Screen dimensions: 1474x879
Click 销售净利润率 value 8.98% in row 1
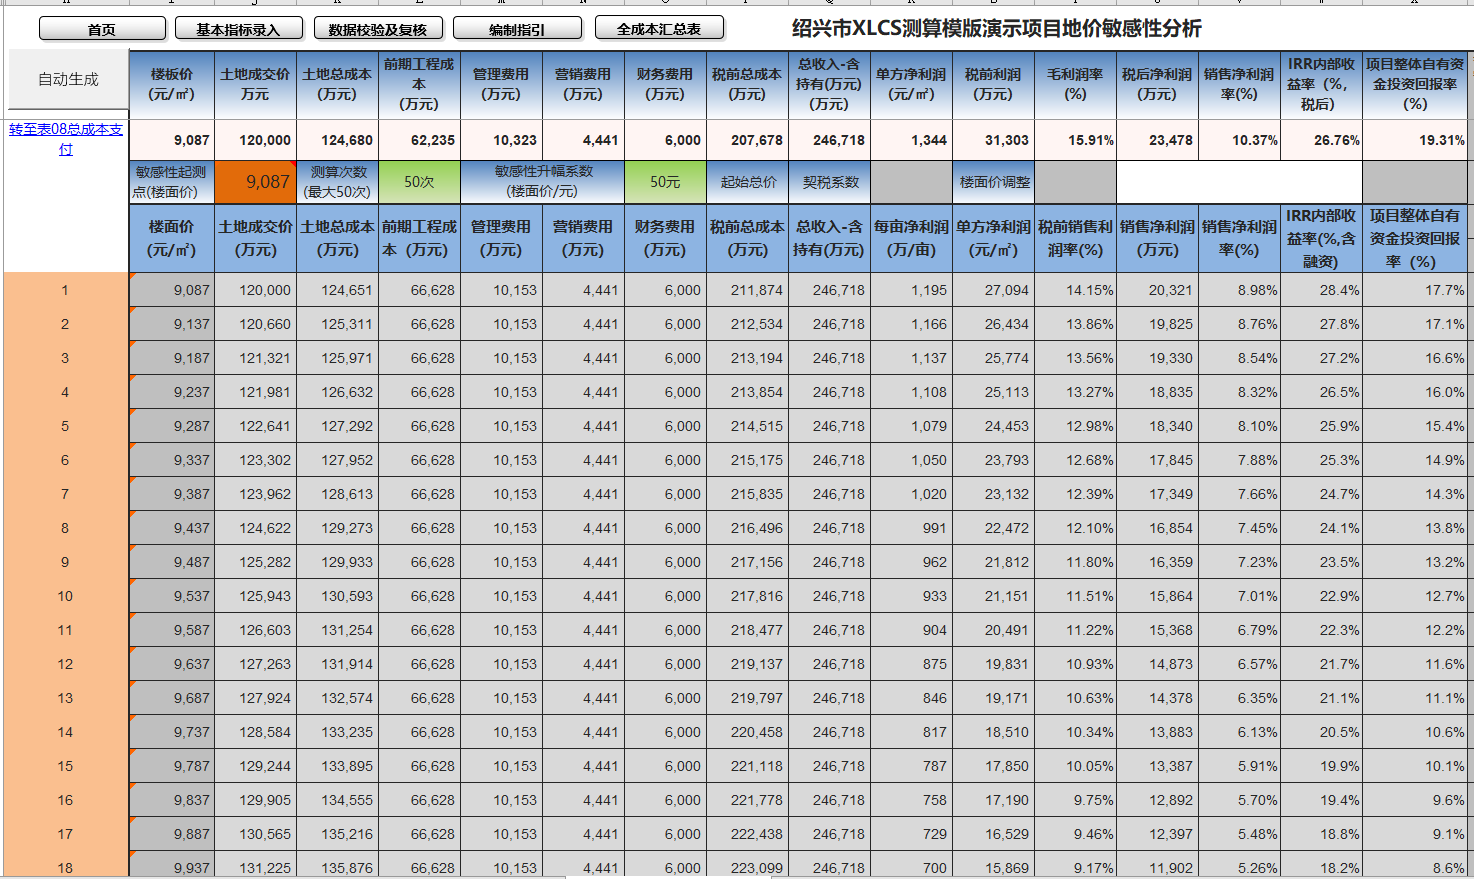[1240, 290]
